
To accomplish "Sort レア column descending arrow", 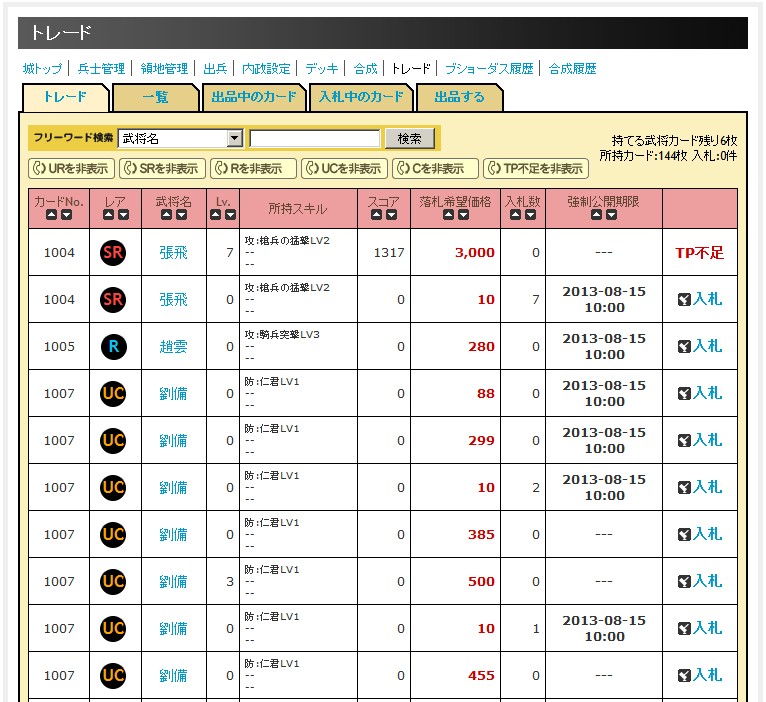I will click(x=124, y=215).
